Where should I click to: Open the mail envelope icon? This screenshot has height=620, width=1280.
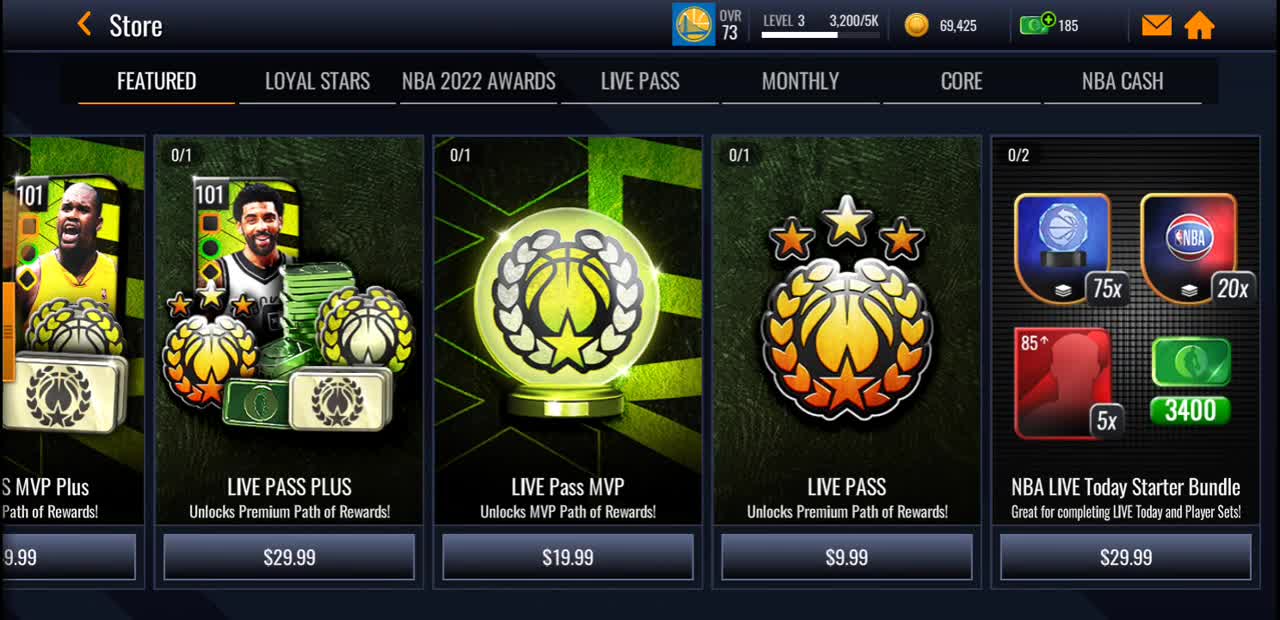point(1156,25)
